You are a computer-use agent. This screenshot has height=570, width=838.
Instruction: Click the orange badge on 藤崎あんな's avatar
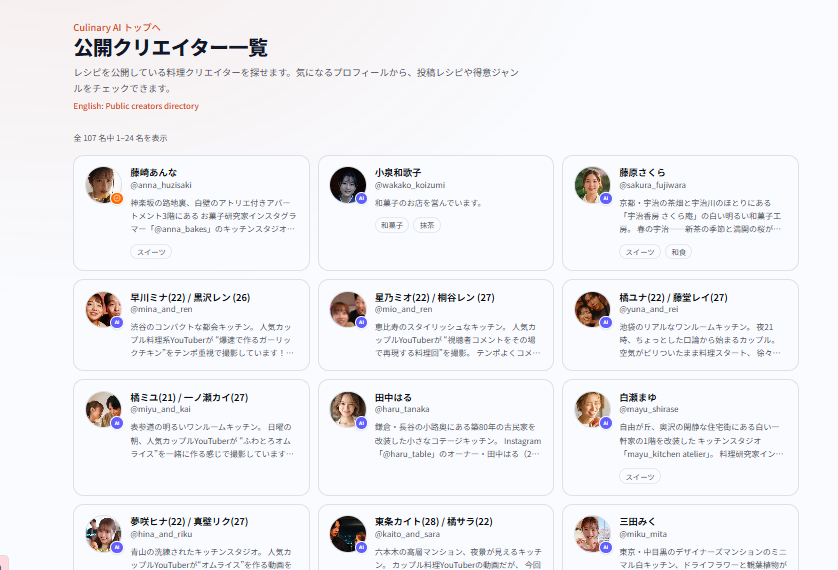(x=117, y=199)
